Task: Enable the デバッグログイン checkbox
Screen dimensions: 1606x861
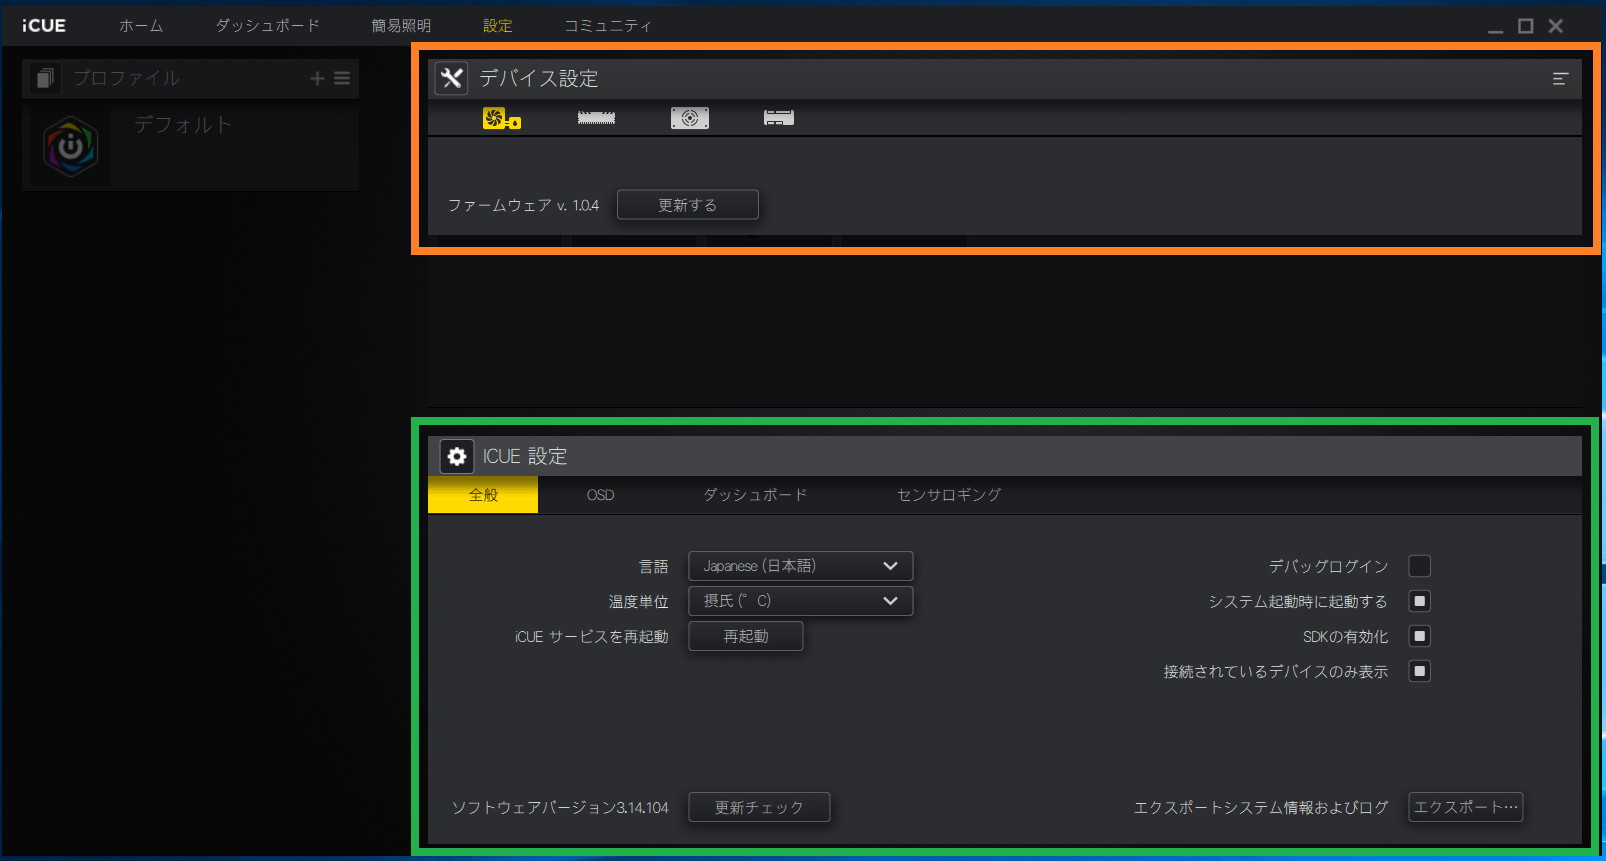Action: (1419, 566)
